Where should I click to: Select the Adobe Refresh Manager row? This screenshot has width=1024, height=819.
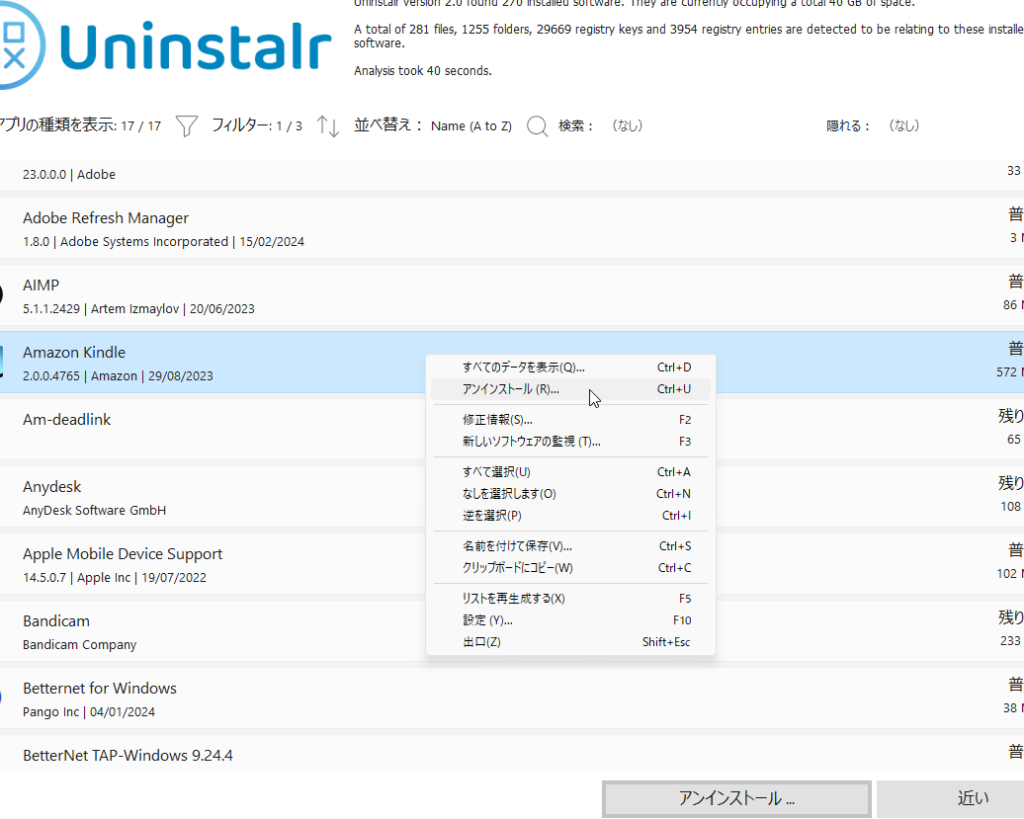coord(512,229)
